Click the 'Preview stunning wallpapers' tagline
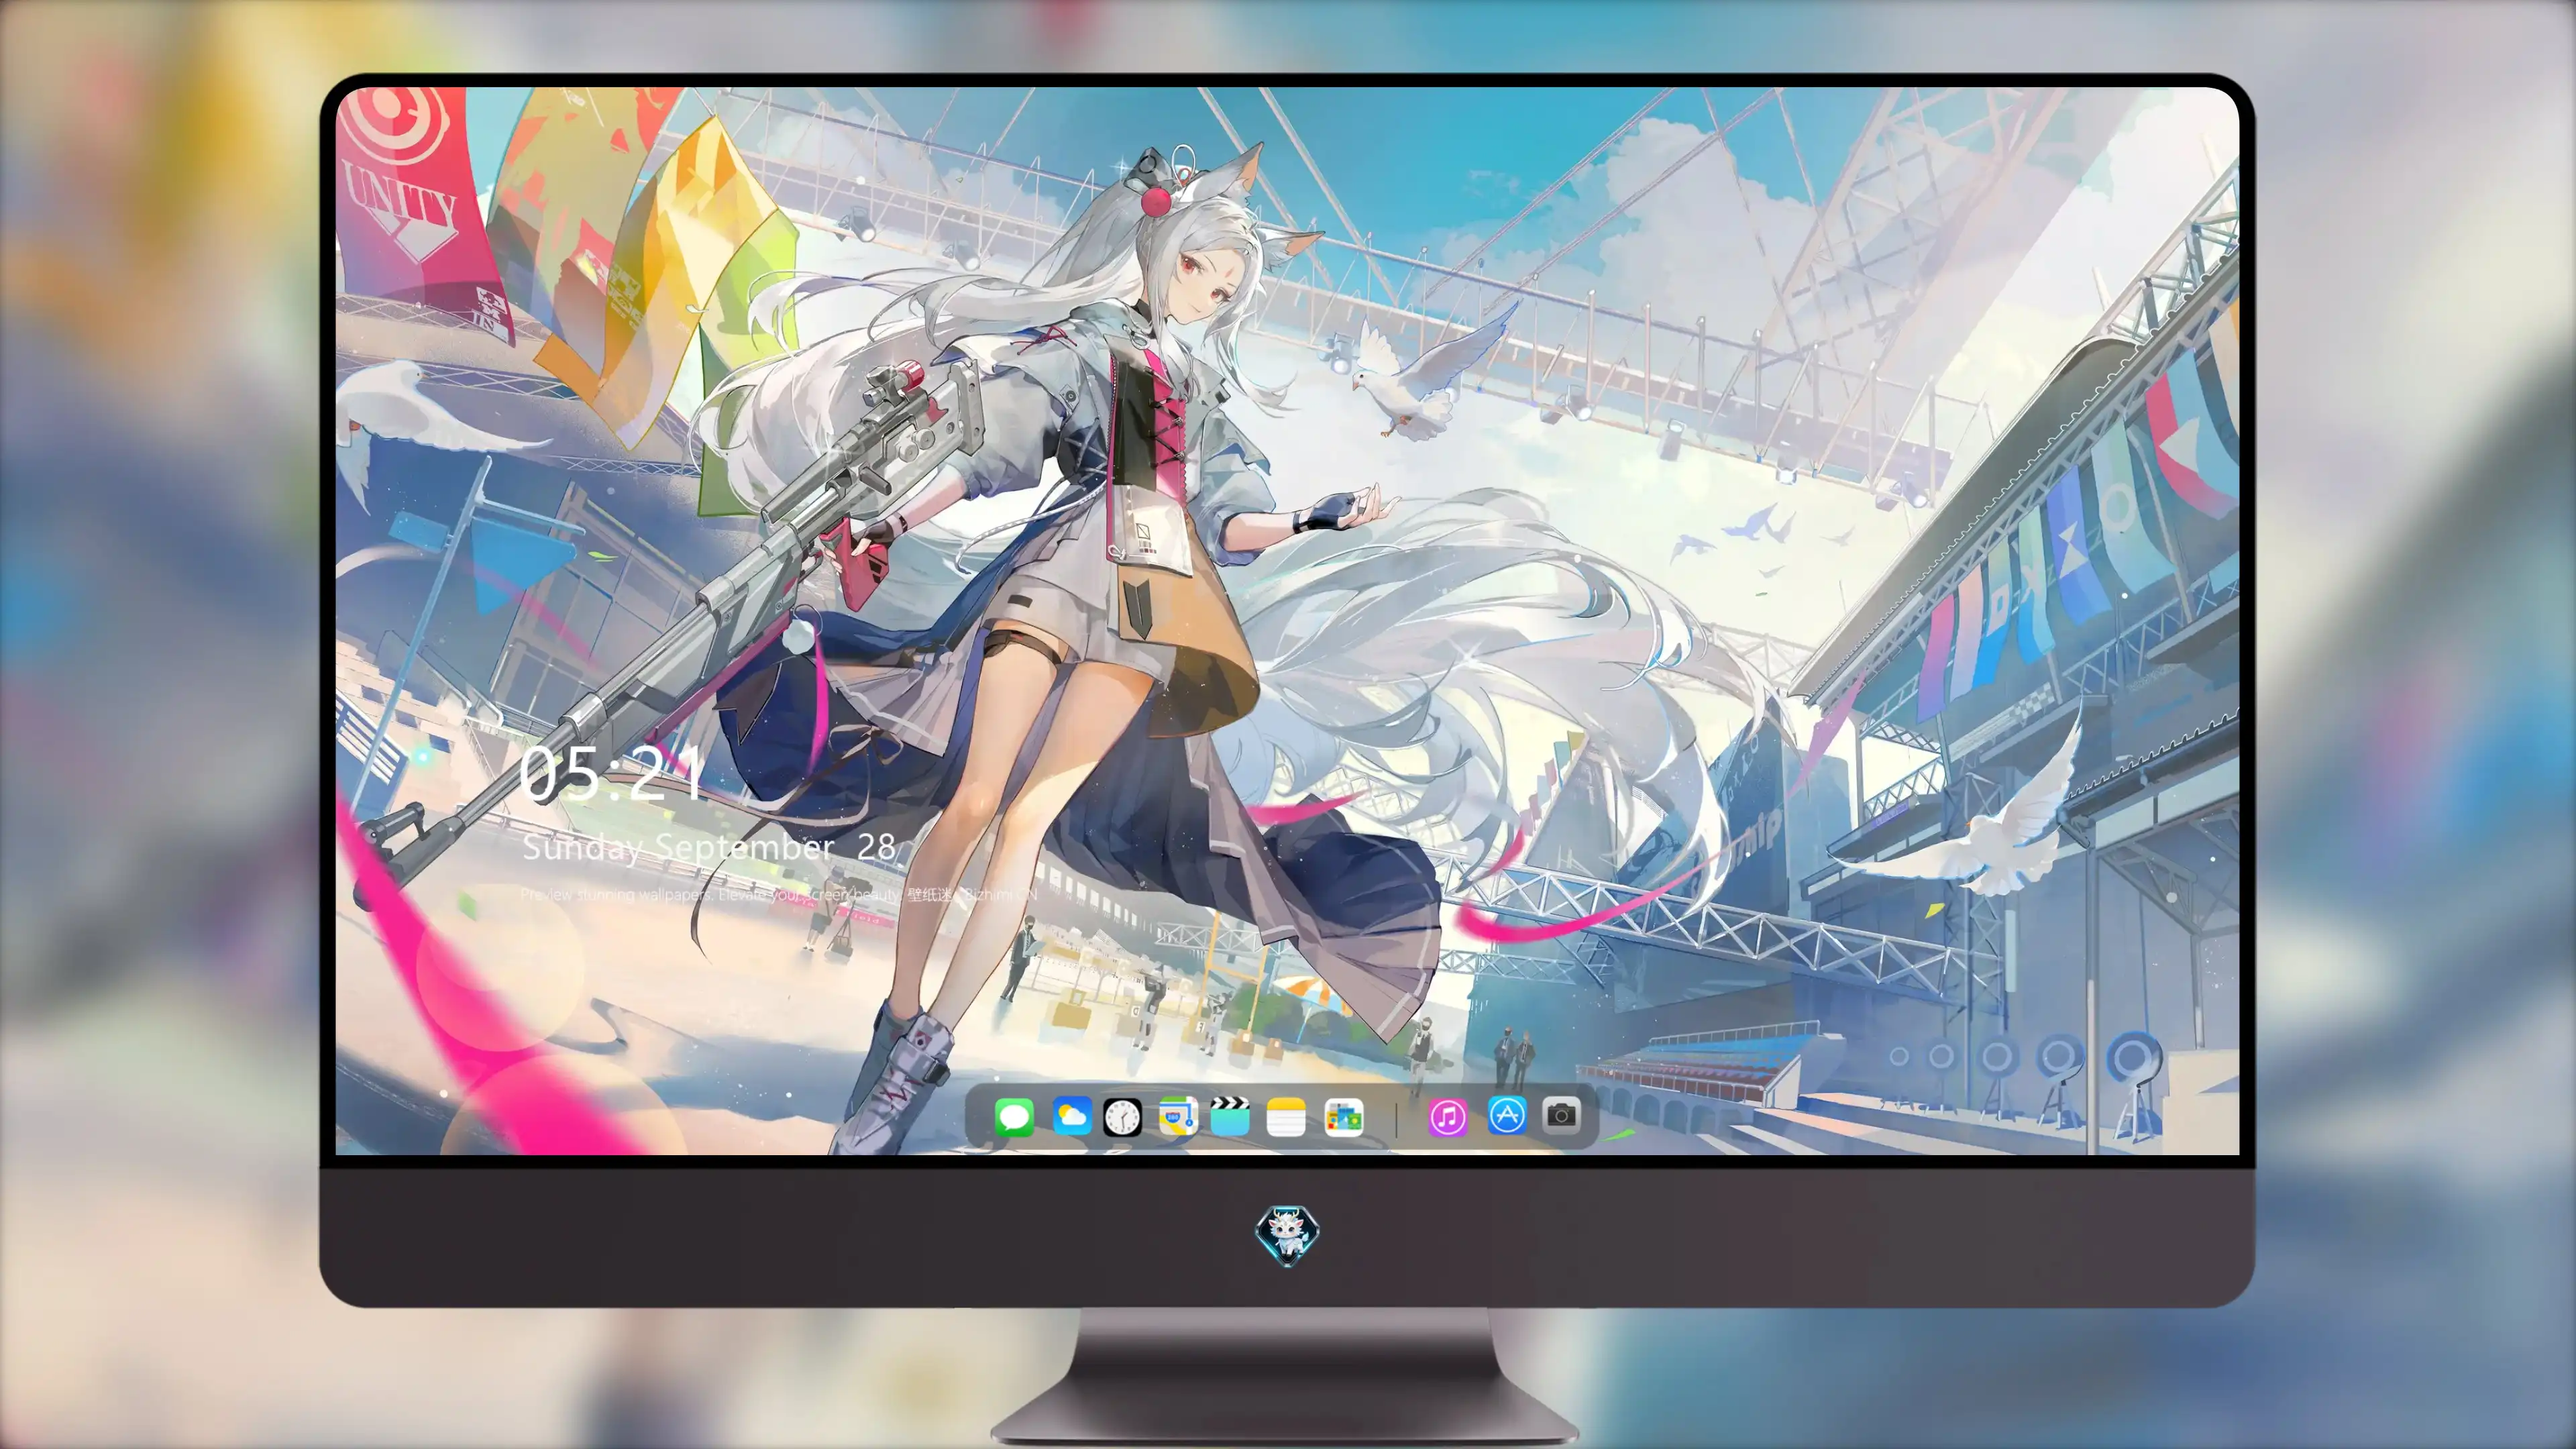The width and height of the screenshot is (2576, 1449). pos(779,894)
